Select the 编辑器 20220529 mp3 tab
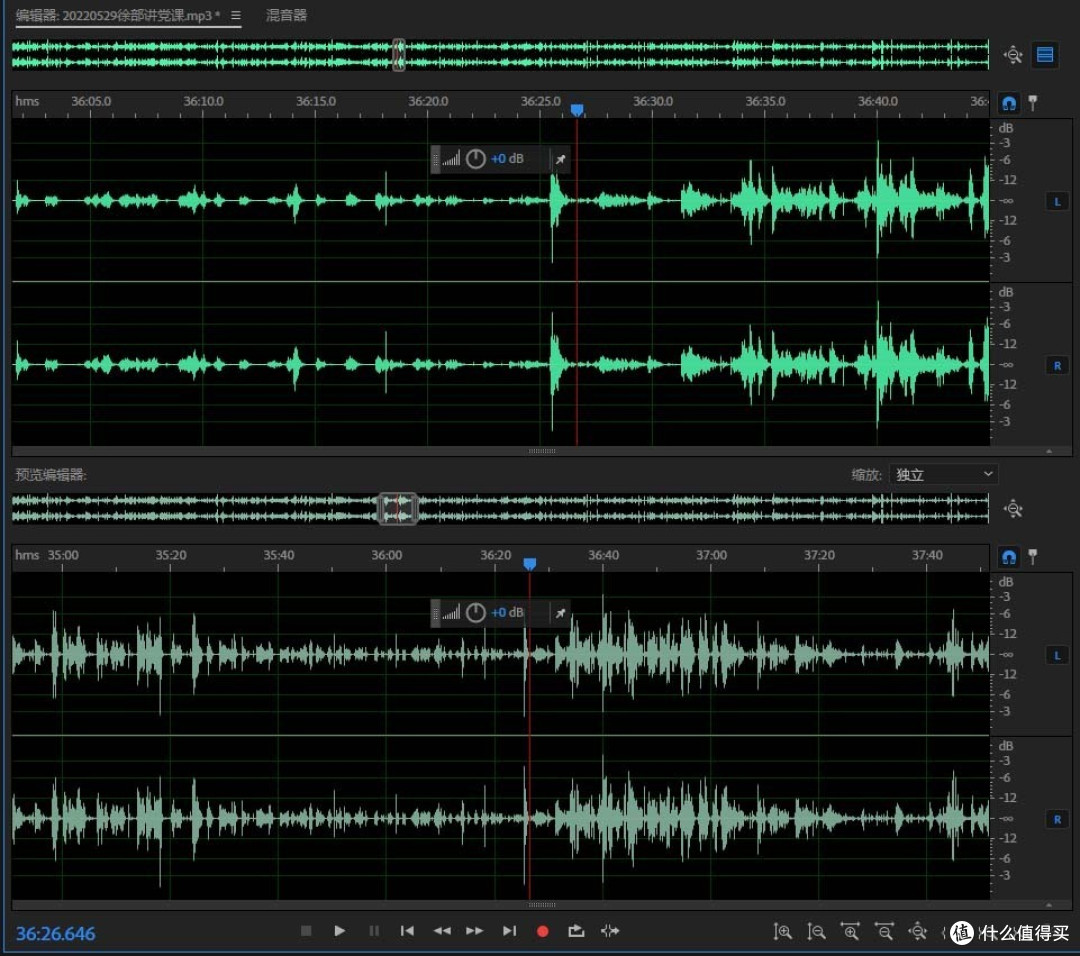 [x=118, y=15]
